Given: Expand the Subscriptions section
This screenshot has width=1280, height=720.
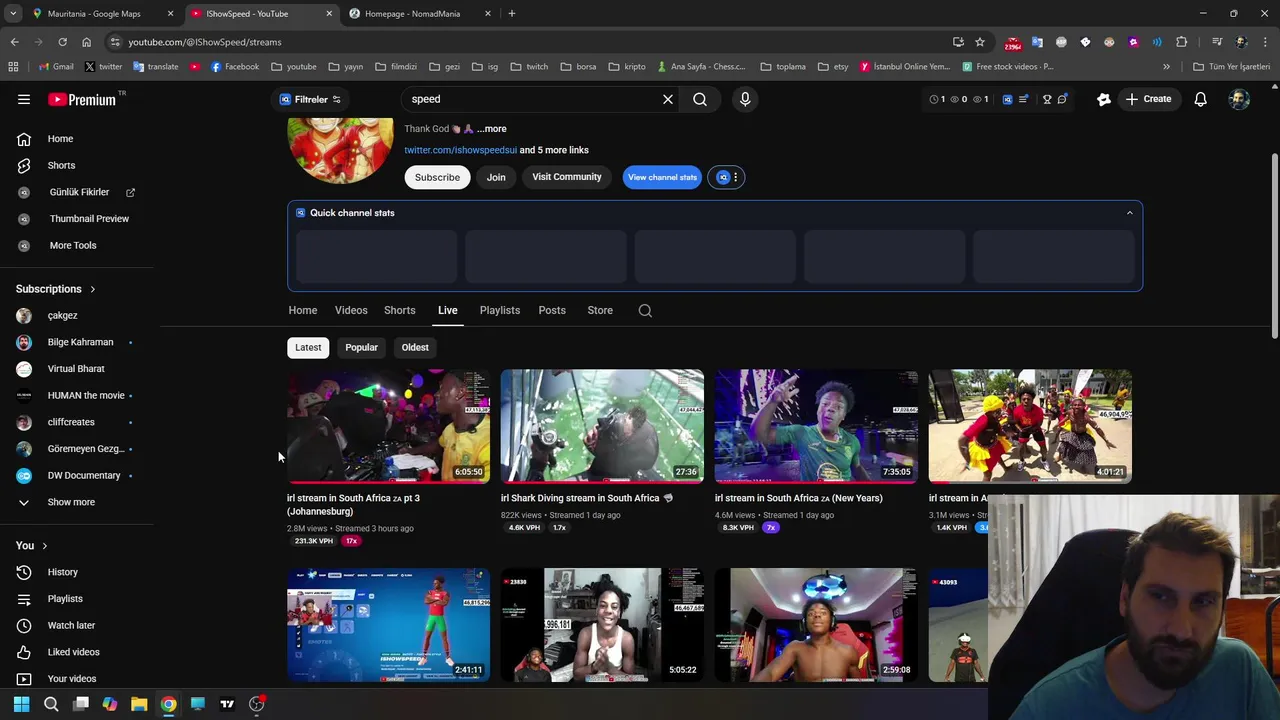Looking at the screenshot, I should pos(56,289).
